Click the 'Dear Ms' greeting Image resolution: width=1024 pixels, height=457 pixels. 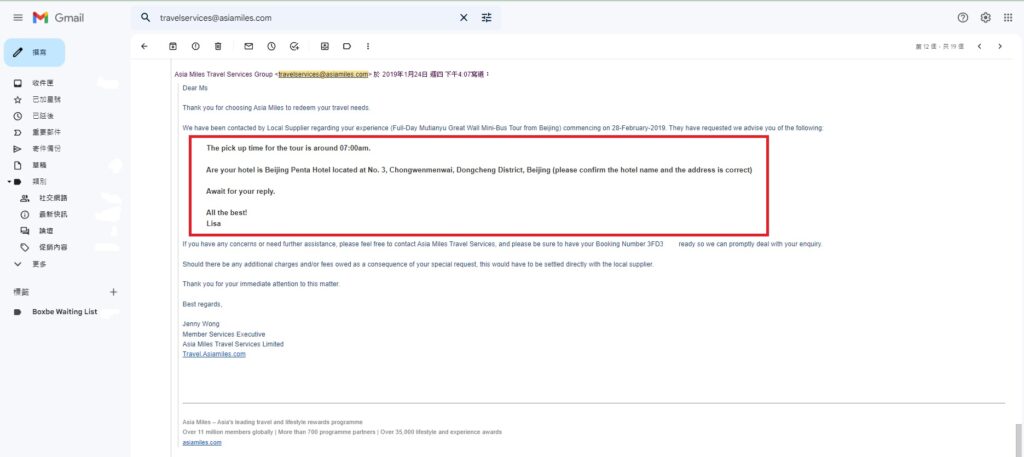tap(195, 87)
